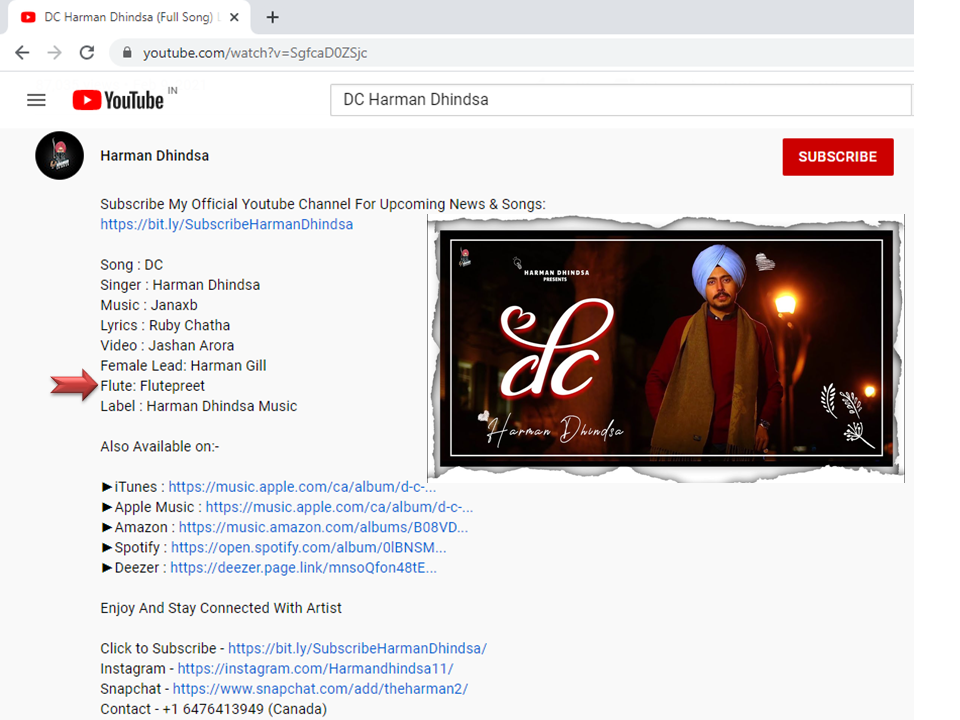Open the YouTube hamburger guide menu
The image size is (960, 720).
pos(36,100)
